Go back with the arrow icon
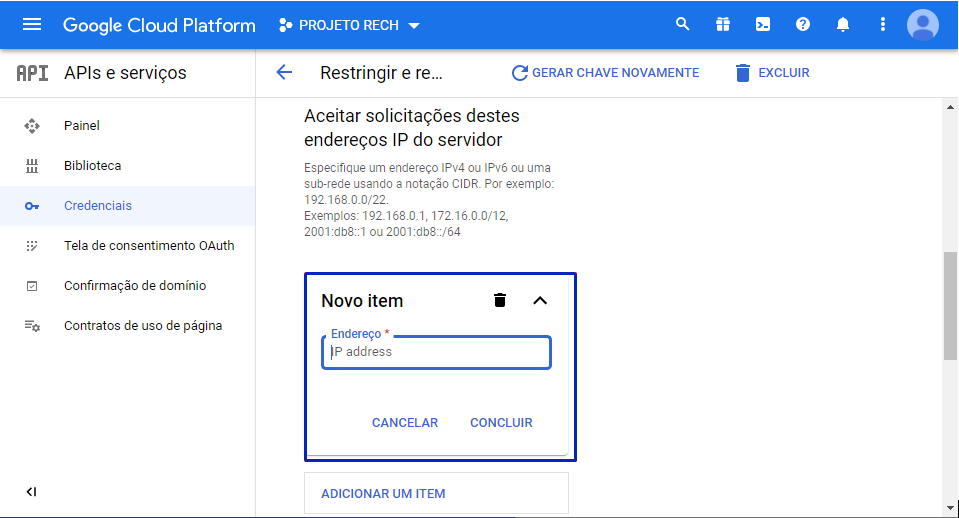 click(284, 72)
